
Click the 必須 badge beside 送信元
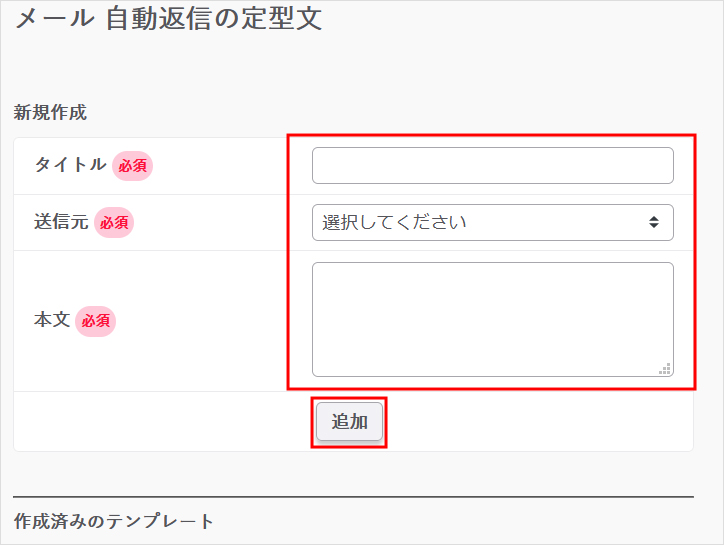pos(114,222)
